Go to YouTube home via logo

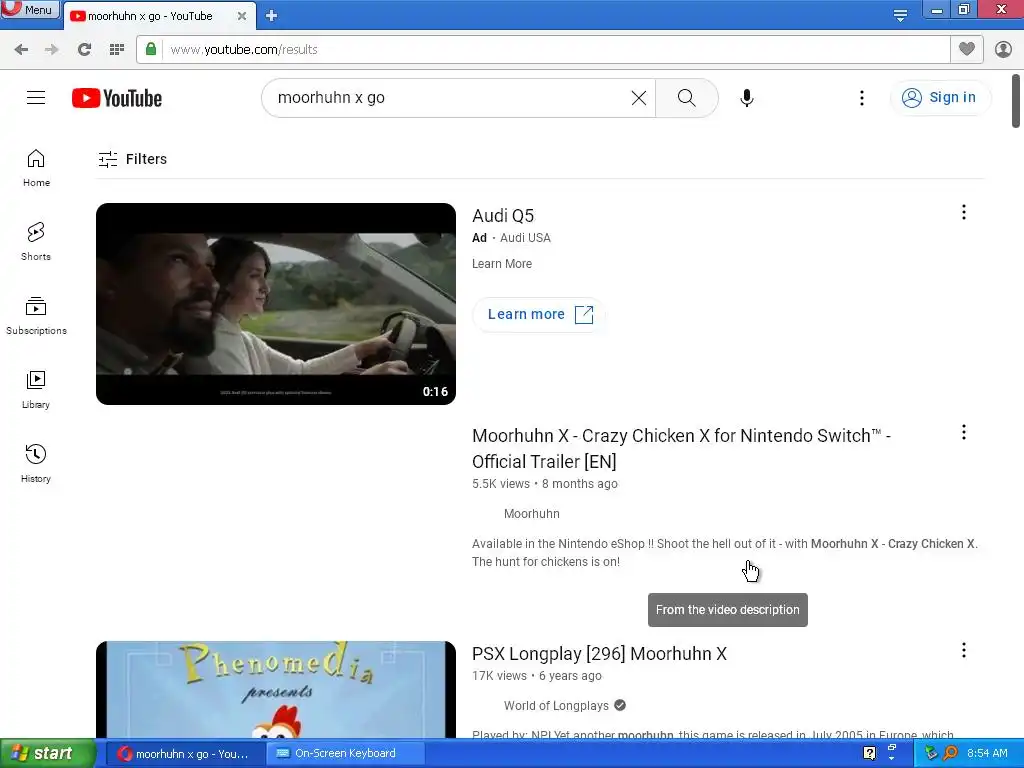point(117,98)
